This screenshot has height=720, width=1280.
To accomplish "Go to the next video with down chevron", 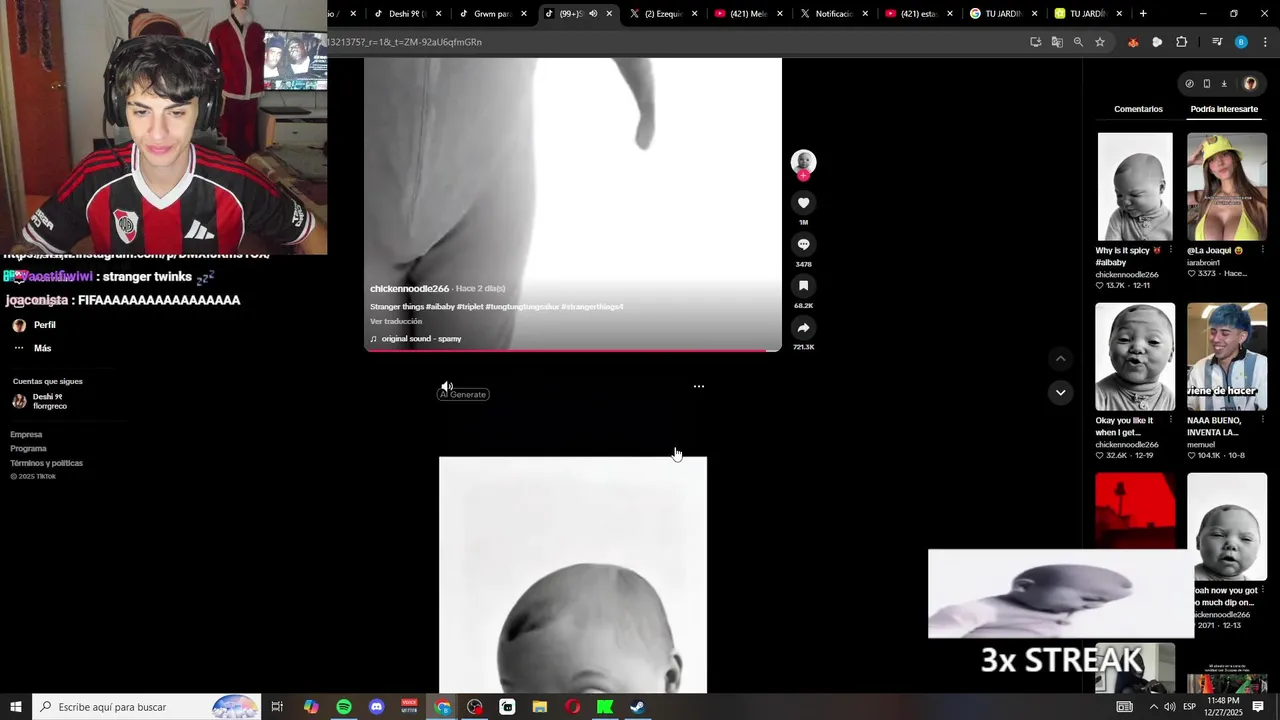I will pyautogui.click(x=1061, y=392).
